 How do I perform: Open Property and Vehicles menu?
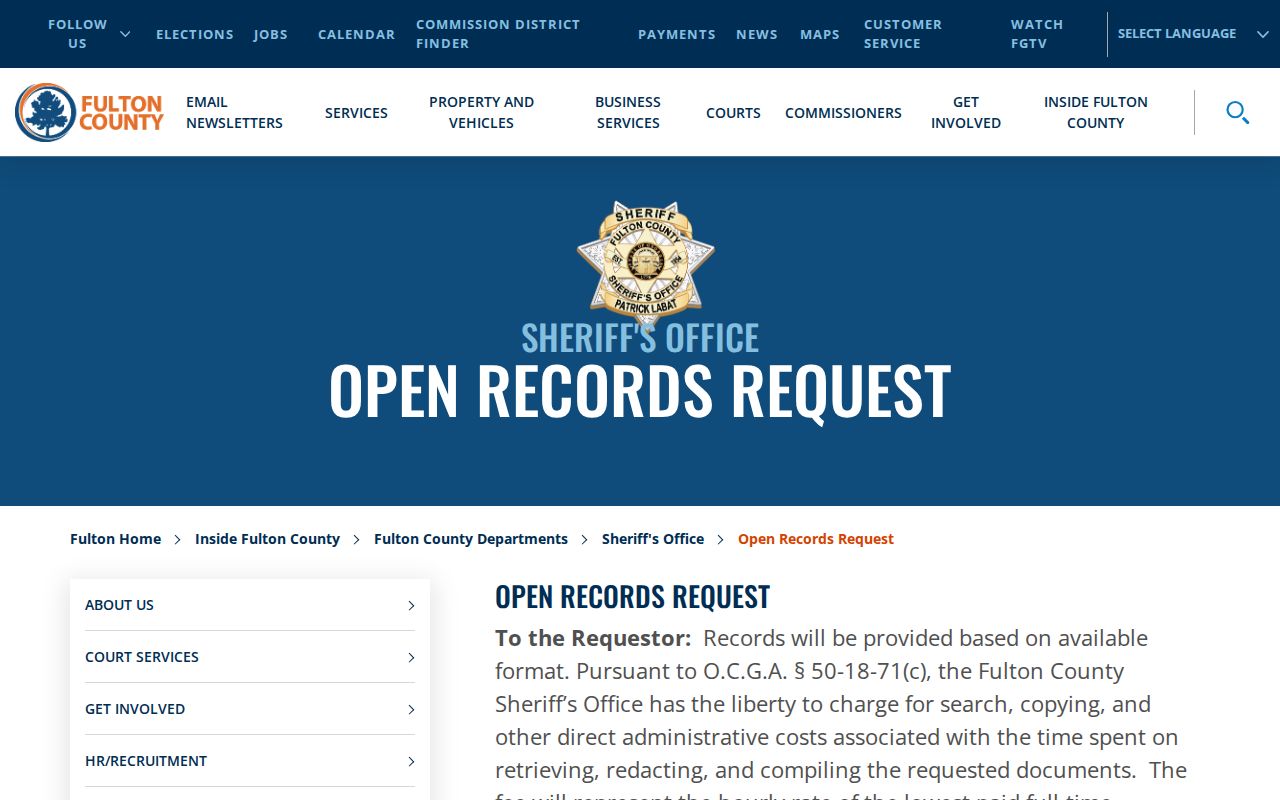tap(481, 112)
